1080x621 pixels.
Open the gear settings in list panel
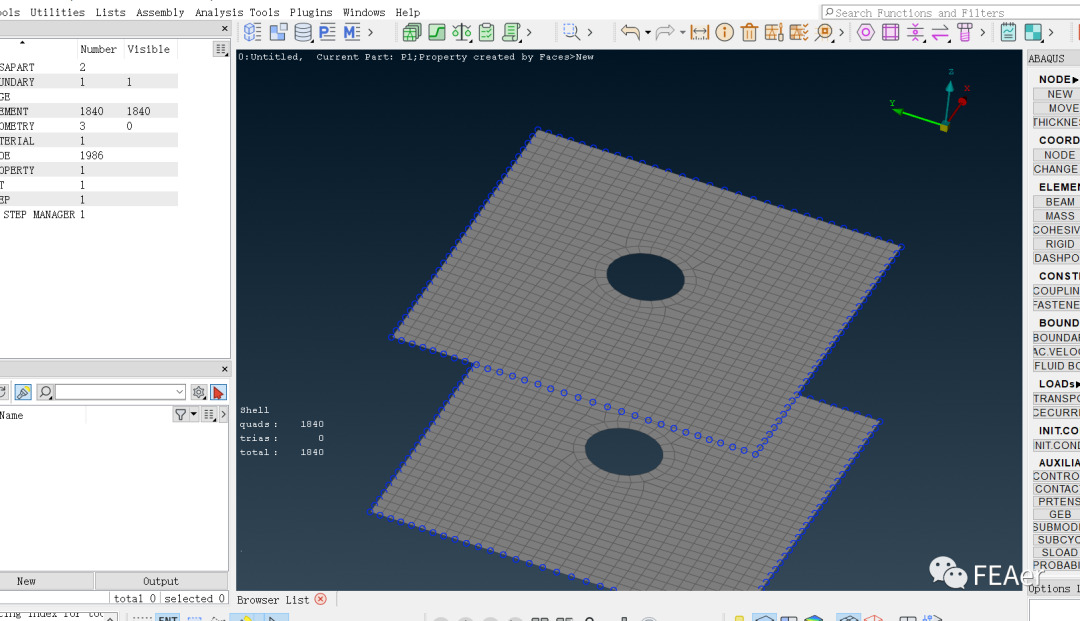coord(198,392)
